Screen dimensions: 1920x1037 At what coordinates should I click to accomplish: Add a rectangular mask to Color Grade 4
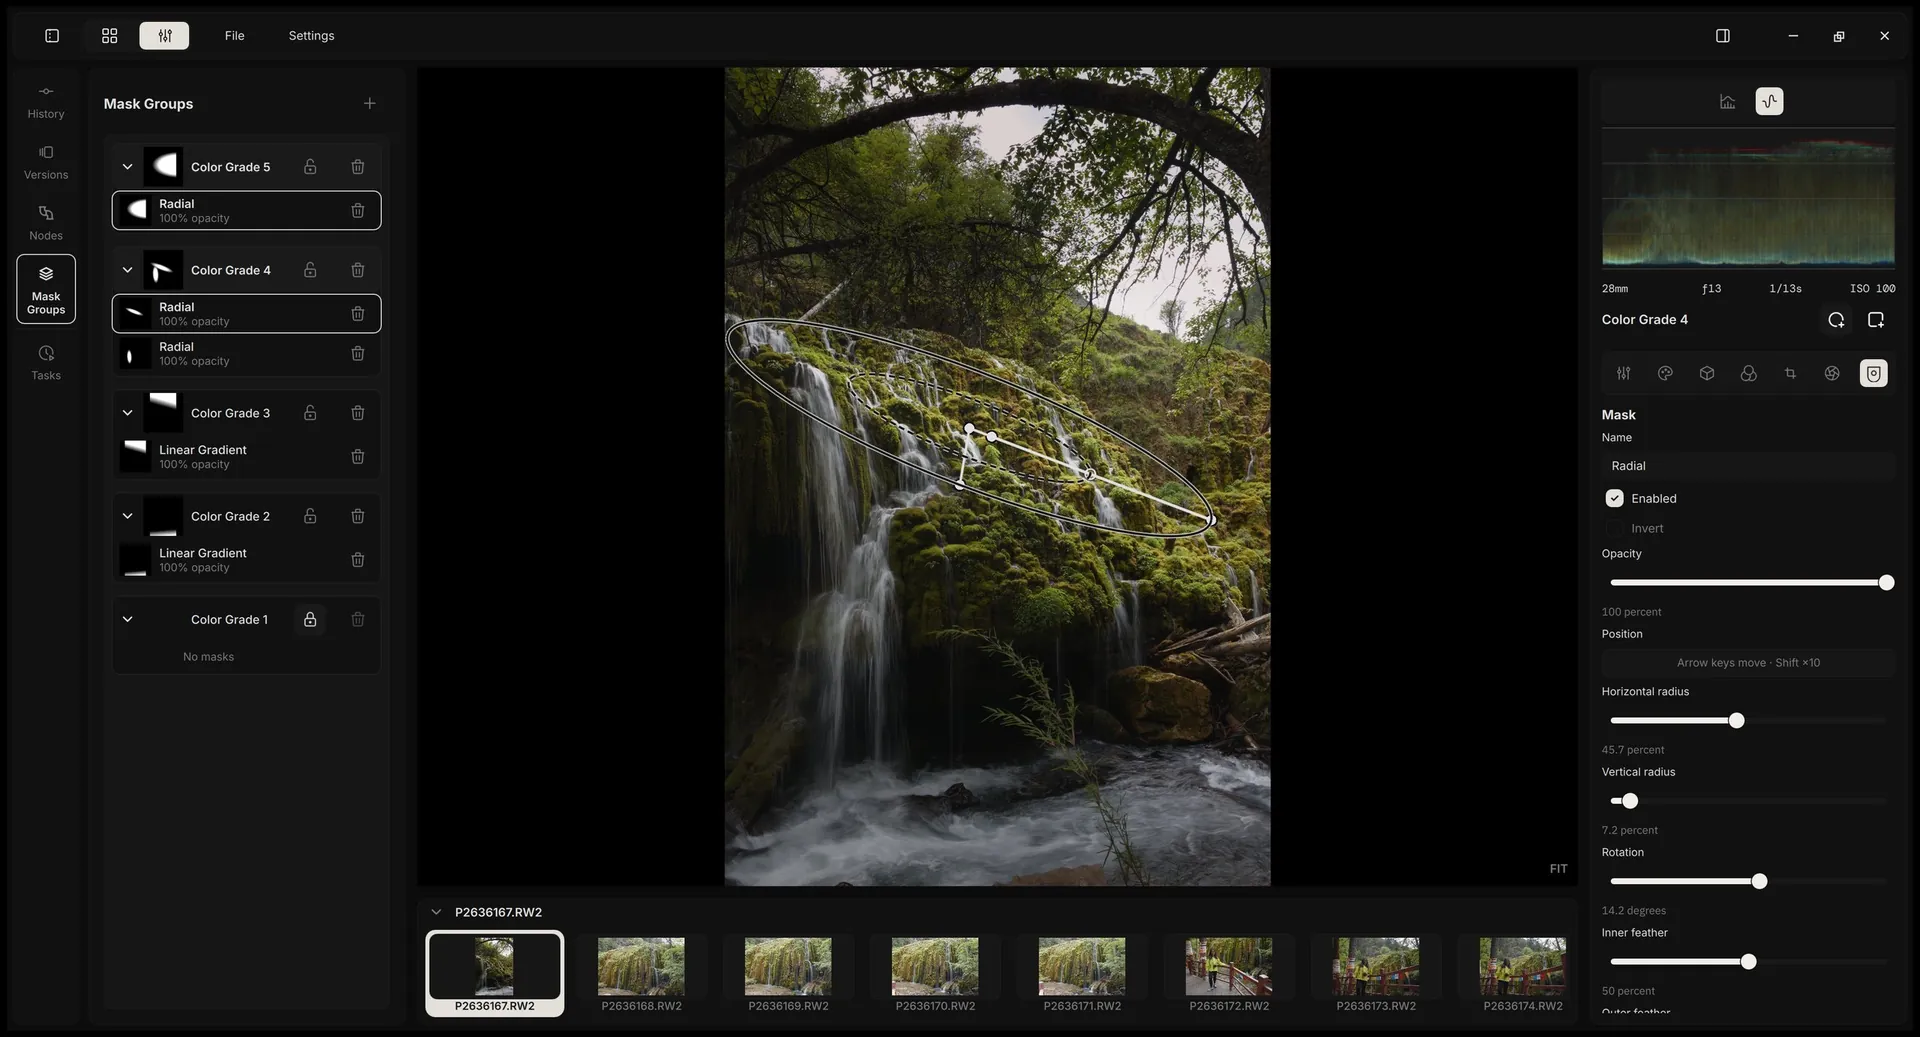[1876, 320]
